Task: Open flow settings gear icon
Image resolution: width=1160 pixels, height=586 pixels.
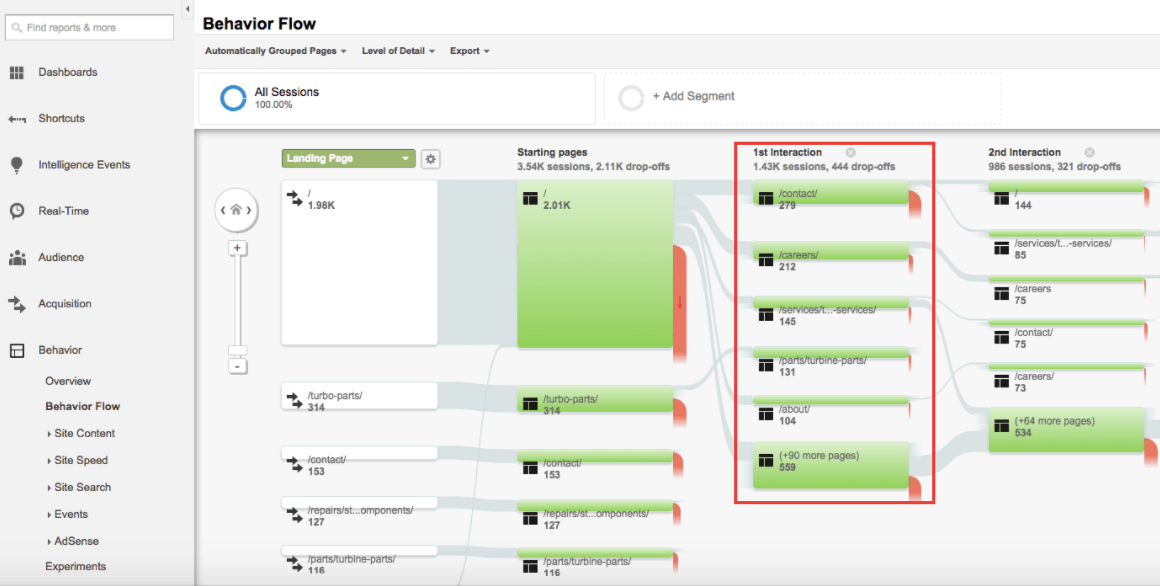Action: (430, 159)
